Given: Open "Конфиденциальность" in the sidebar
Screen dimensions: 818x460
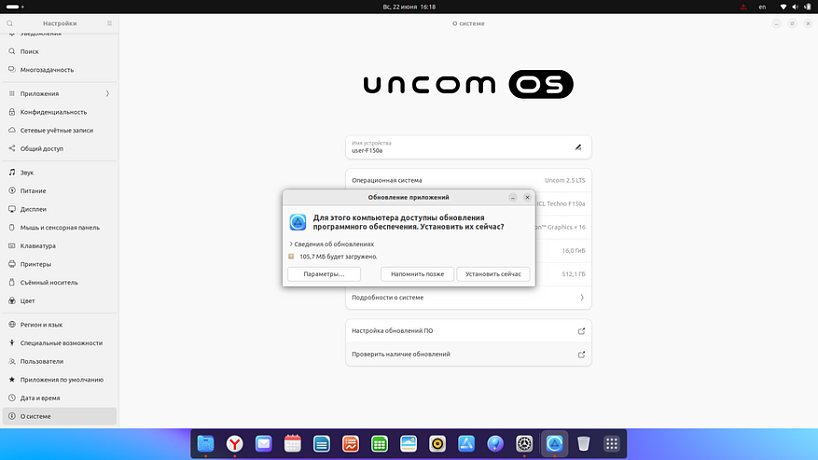Looking at the screenshot, I should (53, 112).
